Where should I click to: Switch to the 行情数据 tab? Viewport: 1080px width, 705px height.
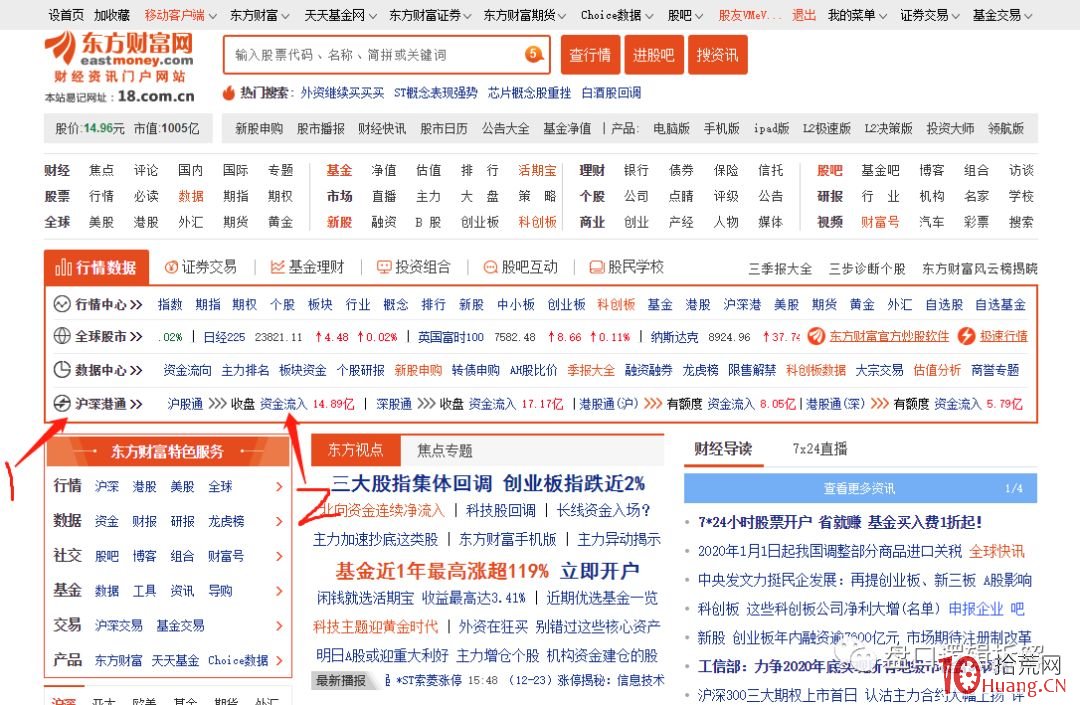pyautogui.click(x=96, y=267)
